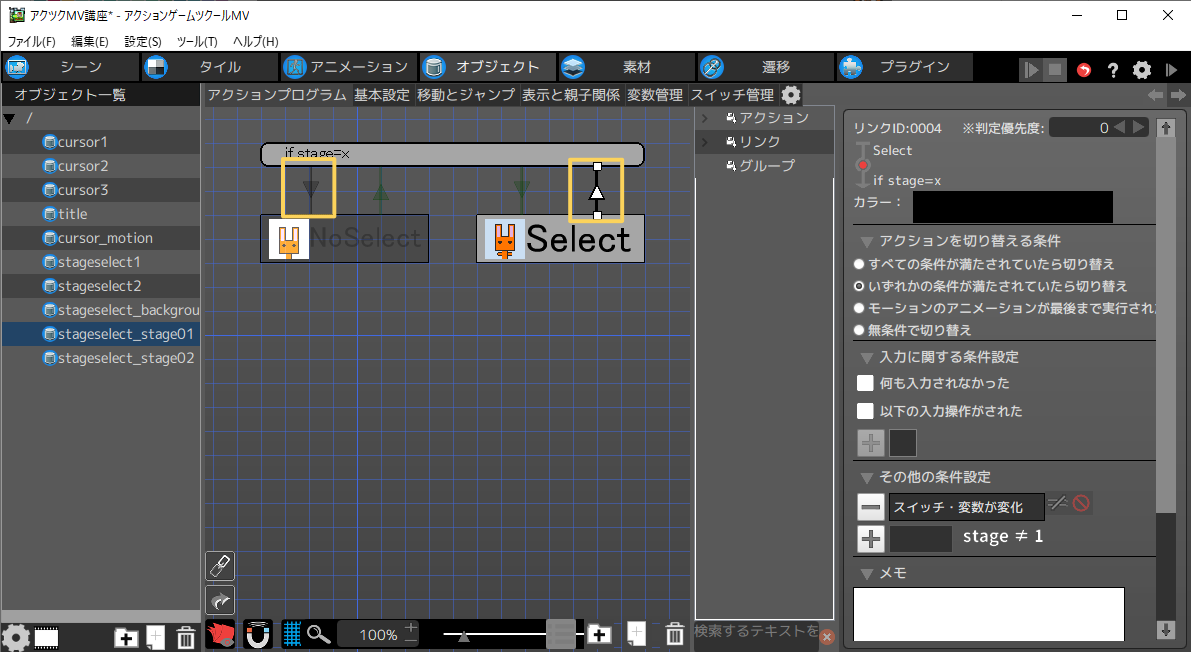Delete object using left panel trash icon
This screenshot has height=652, width=1191.
click(x=186, y=637)
